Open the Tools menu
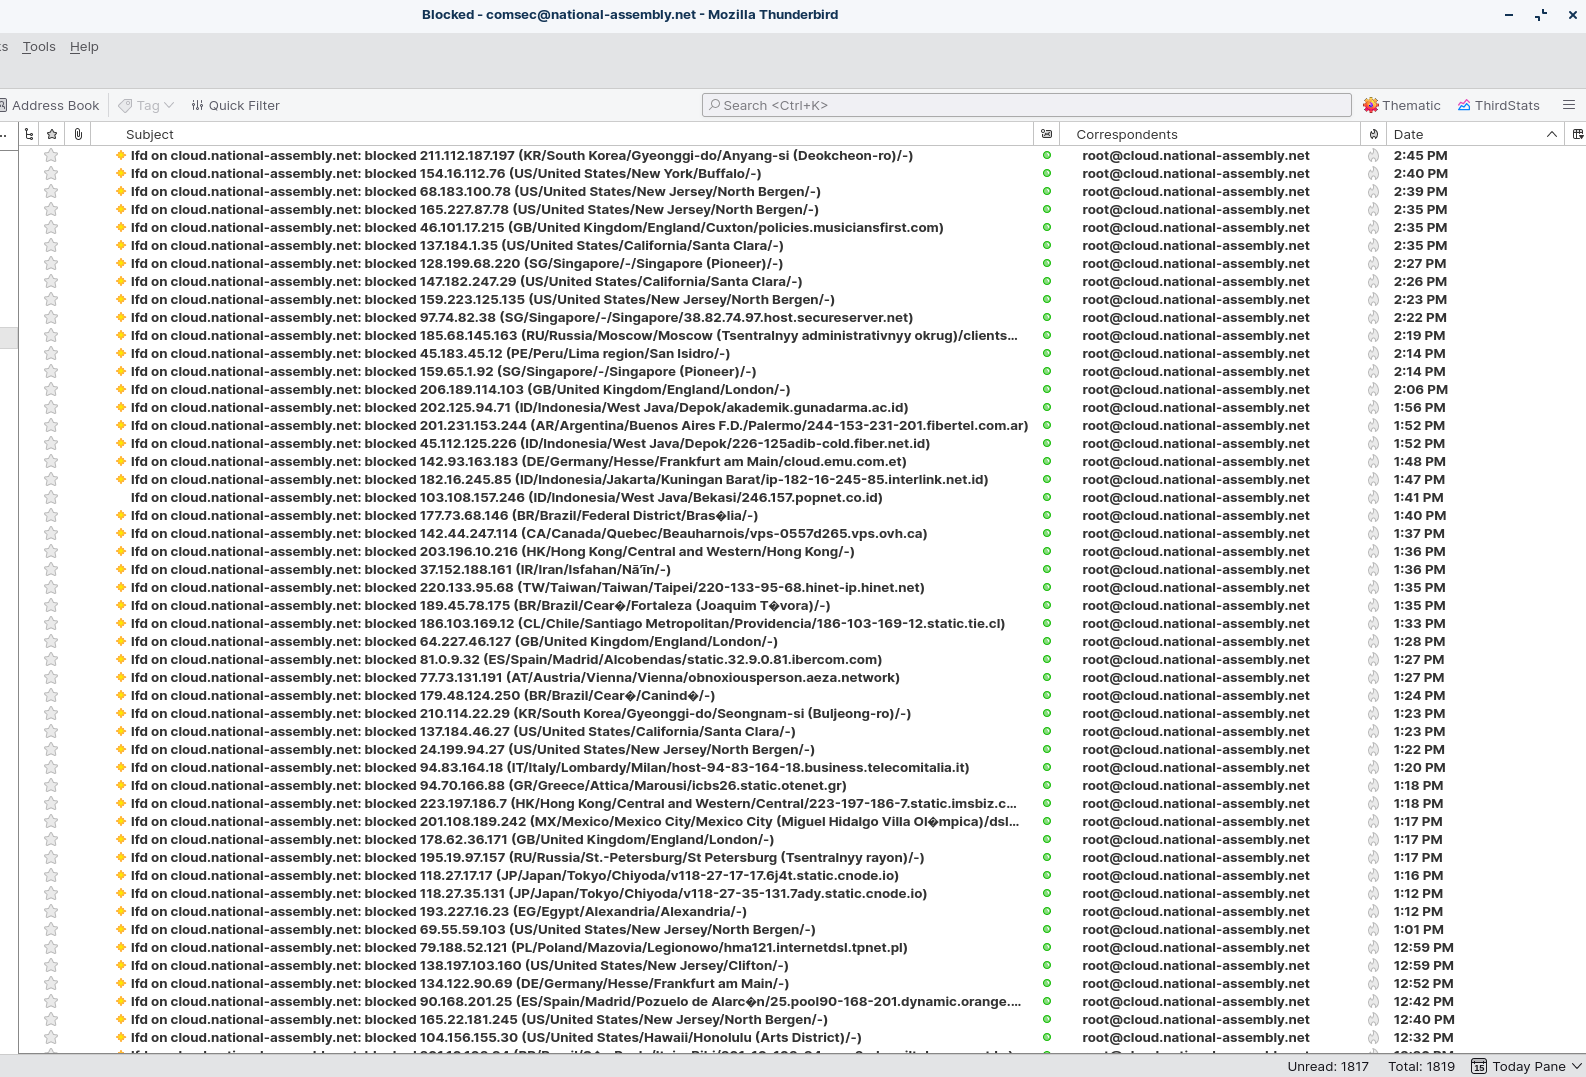The image size is (1586, 1077). (39, 47)
